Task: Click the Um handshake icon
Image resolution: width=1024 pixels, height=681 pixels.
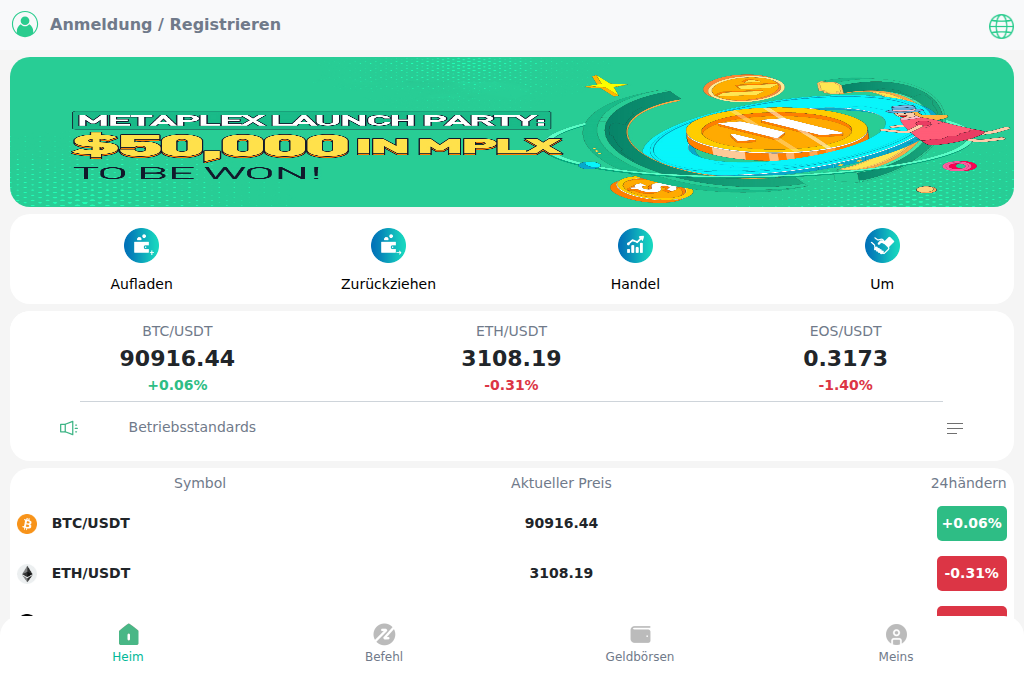Action: click(x=882, y=245)
